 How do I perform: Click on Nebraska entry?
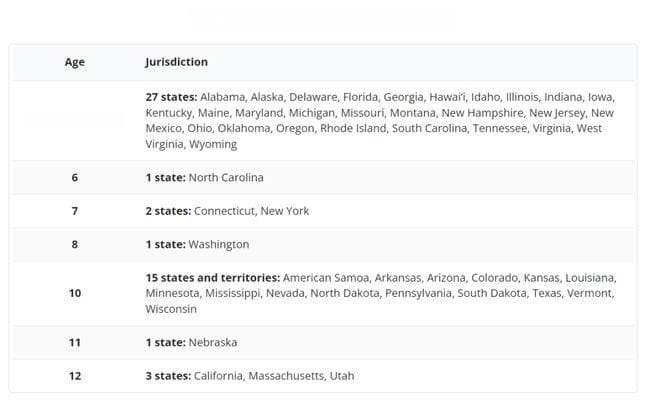coord(213,343)
